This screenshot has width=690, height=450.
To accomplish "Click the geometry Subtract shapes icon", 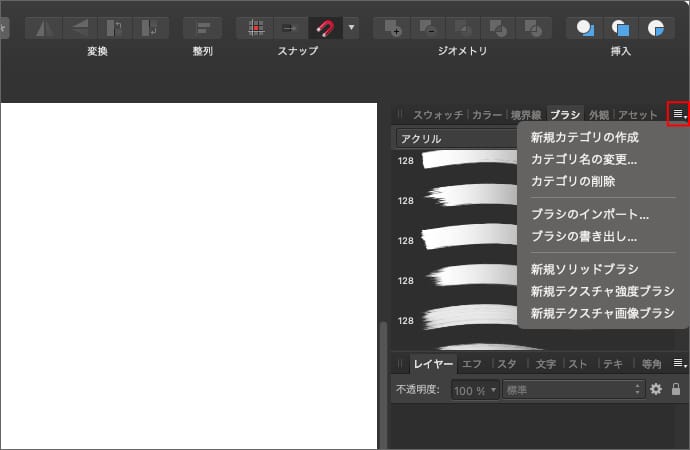I will click(428, 28).
